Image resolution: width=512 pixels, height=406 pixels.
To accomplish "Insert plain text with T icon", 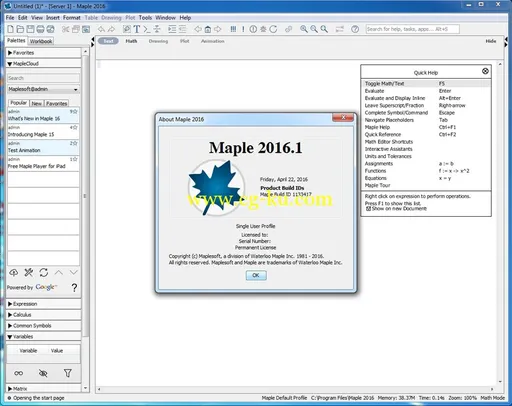I will (x=137, y=29).
